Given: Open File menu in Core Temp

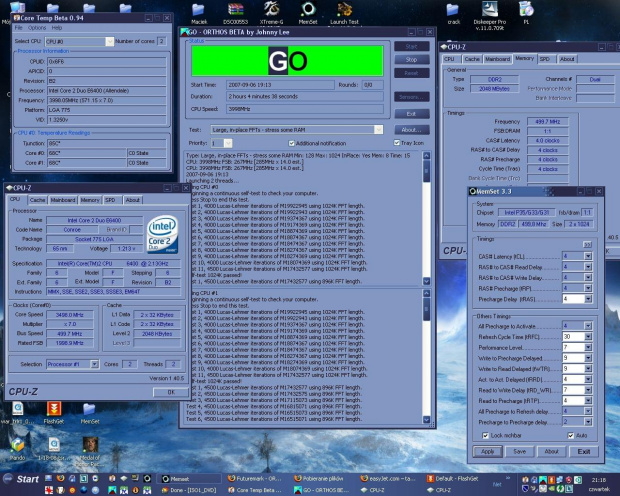Looking at the screenshot, I should [x=19, y=28].
